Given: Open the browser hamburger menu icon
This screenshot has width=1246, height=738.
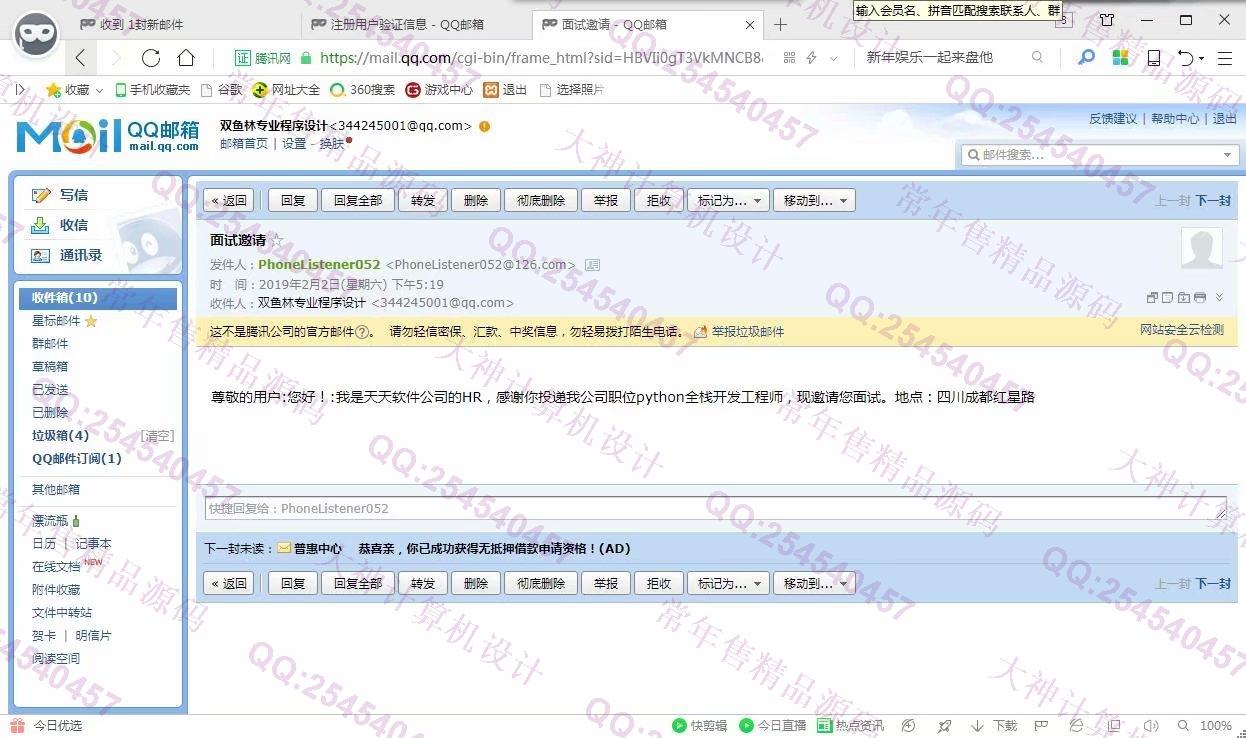Looking at the screenshot, I should click(1225, 58).
